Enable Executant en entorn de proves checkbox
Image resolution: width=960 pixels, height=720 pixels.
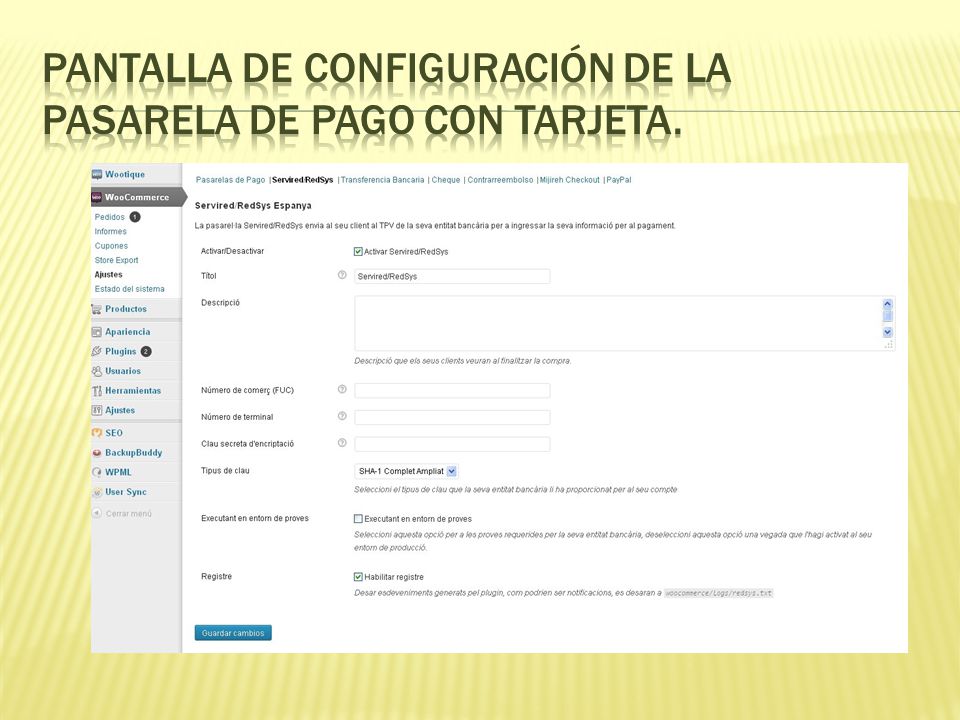[358, 519]
